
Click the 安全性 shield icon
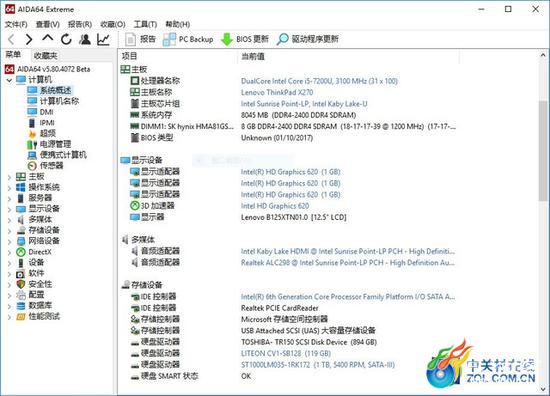[x=21, y=284]
